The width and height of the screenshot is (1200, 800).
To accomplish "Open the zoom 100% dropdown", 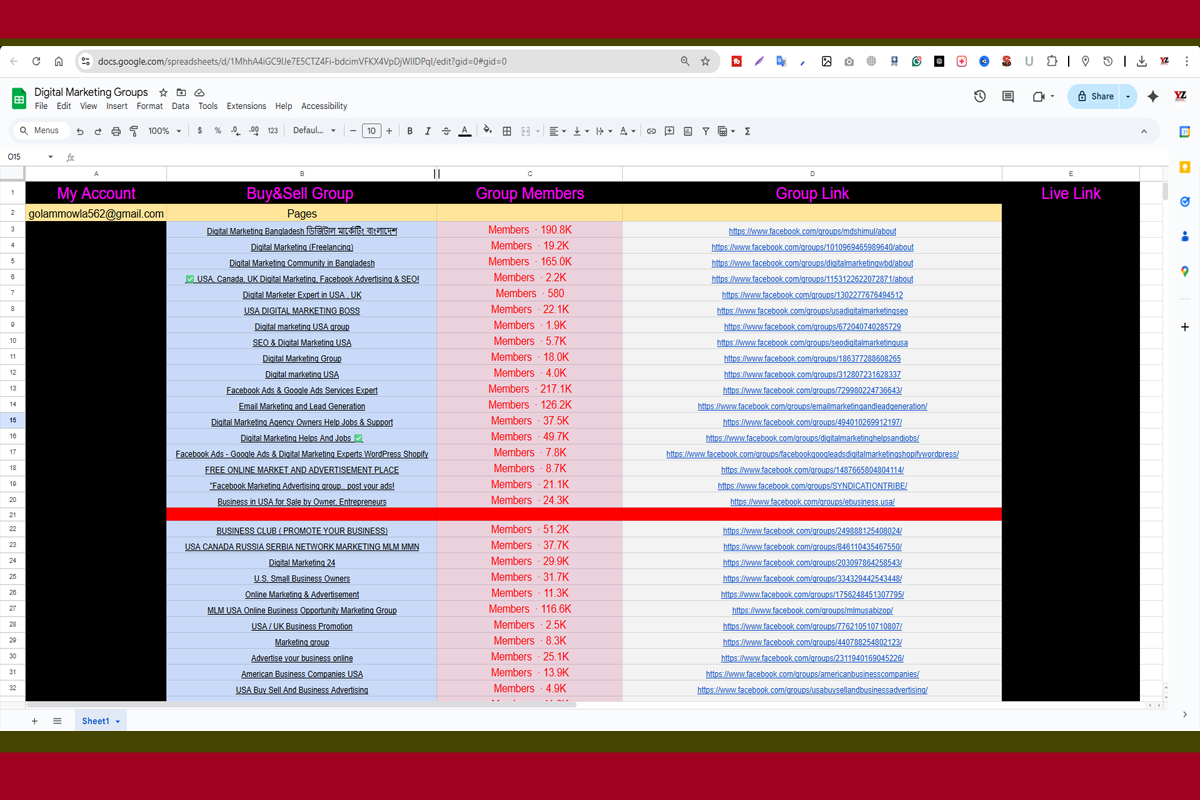I will [x=164, y=131].
